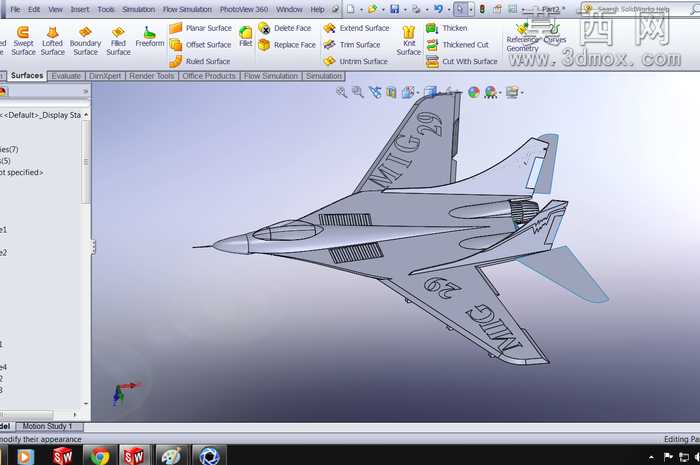
Task: Click the Undo icon in top toolbar
Action: tap(438, 9)
